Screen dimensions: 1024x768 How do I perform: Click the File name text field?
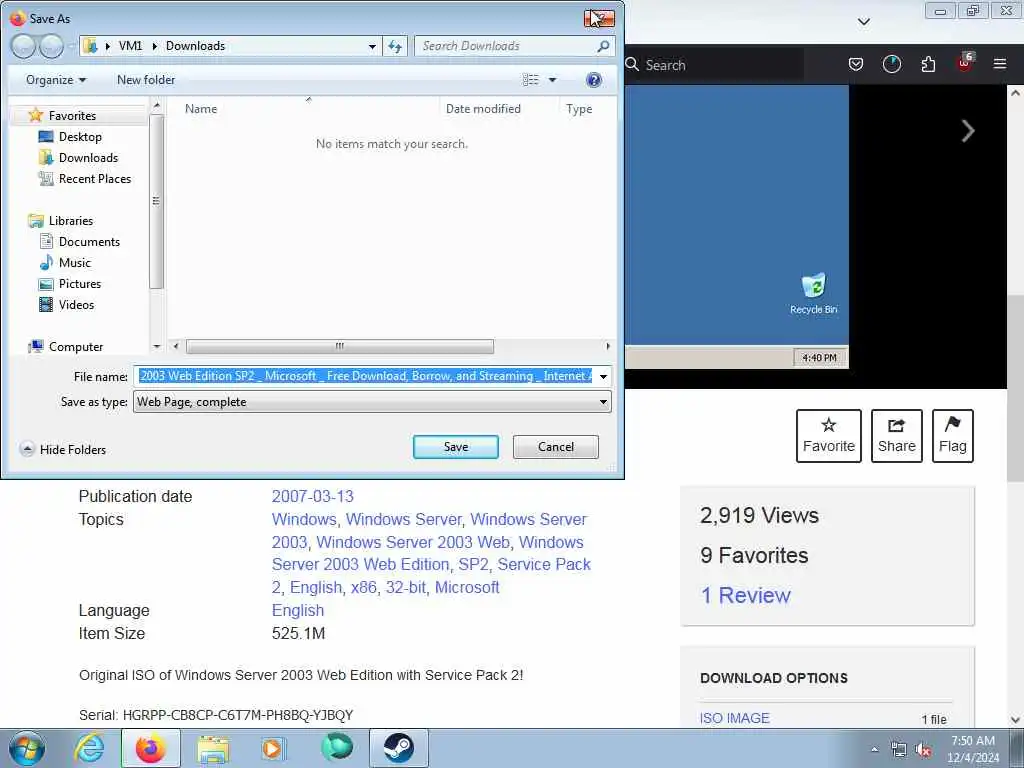click(x=364, y=376)
